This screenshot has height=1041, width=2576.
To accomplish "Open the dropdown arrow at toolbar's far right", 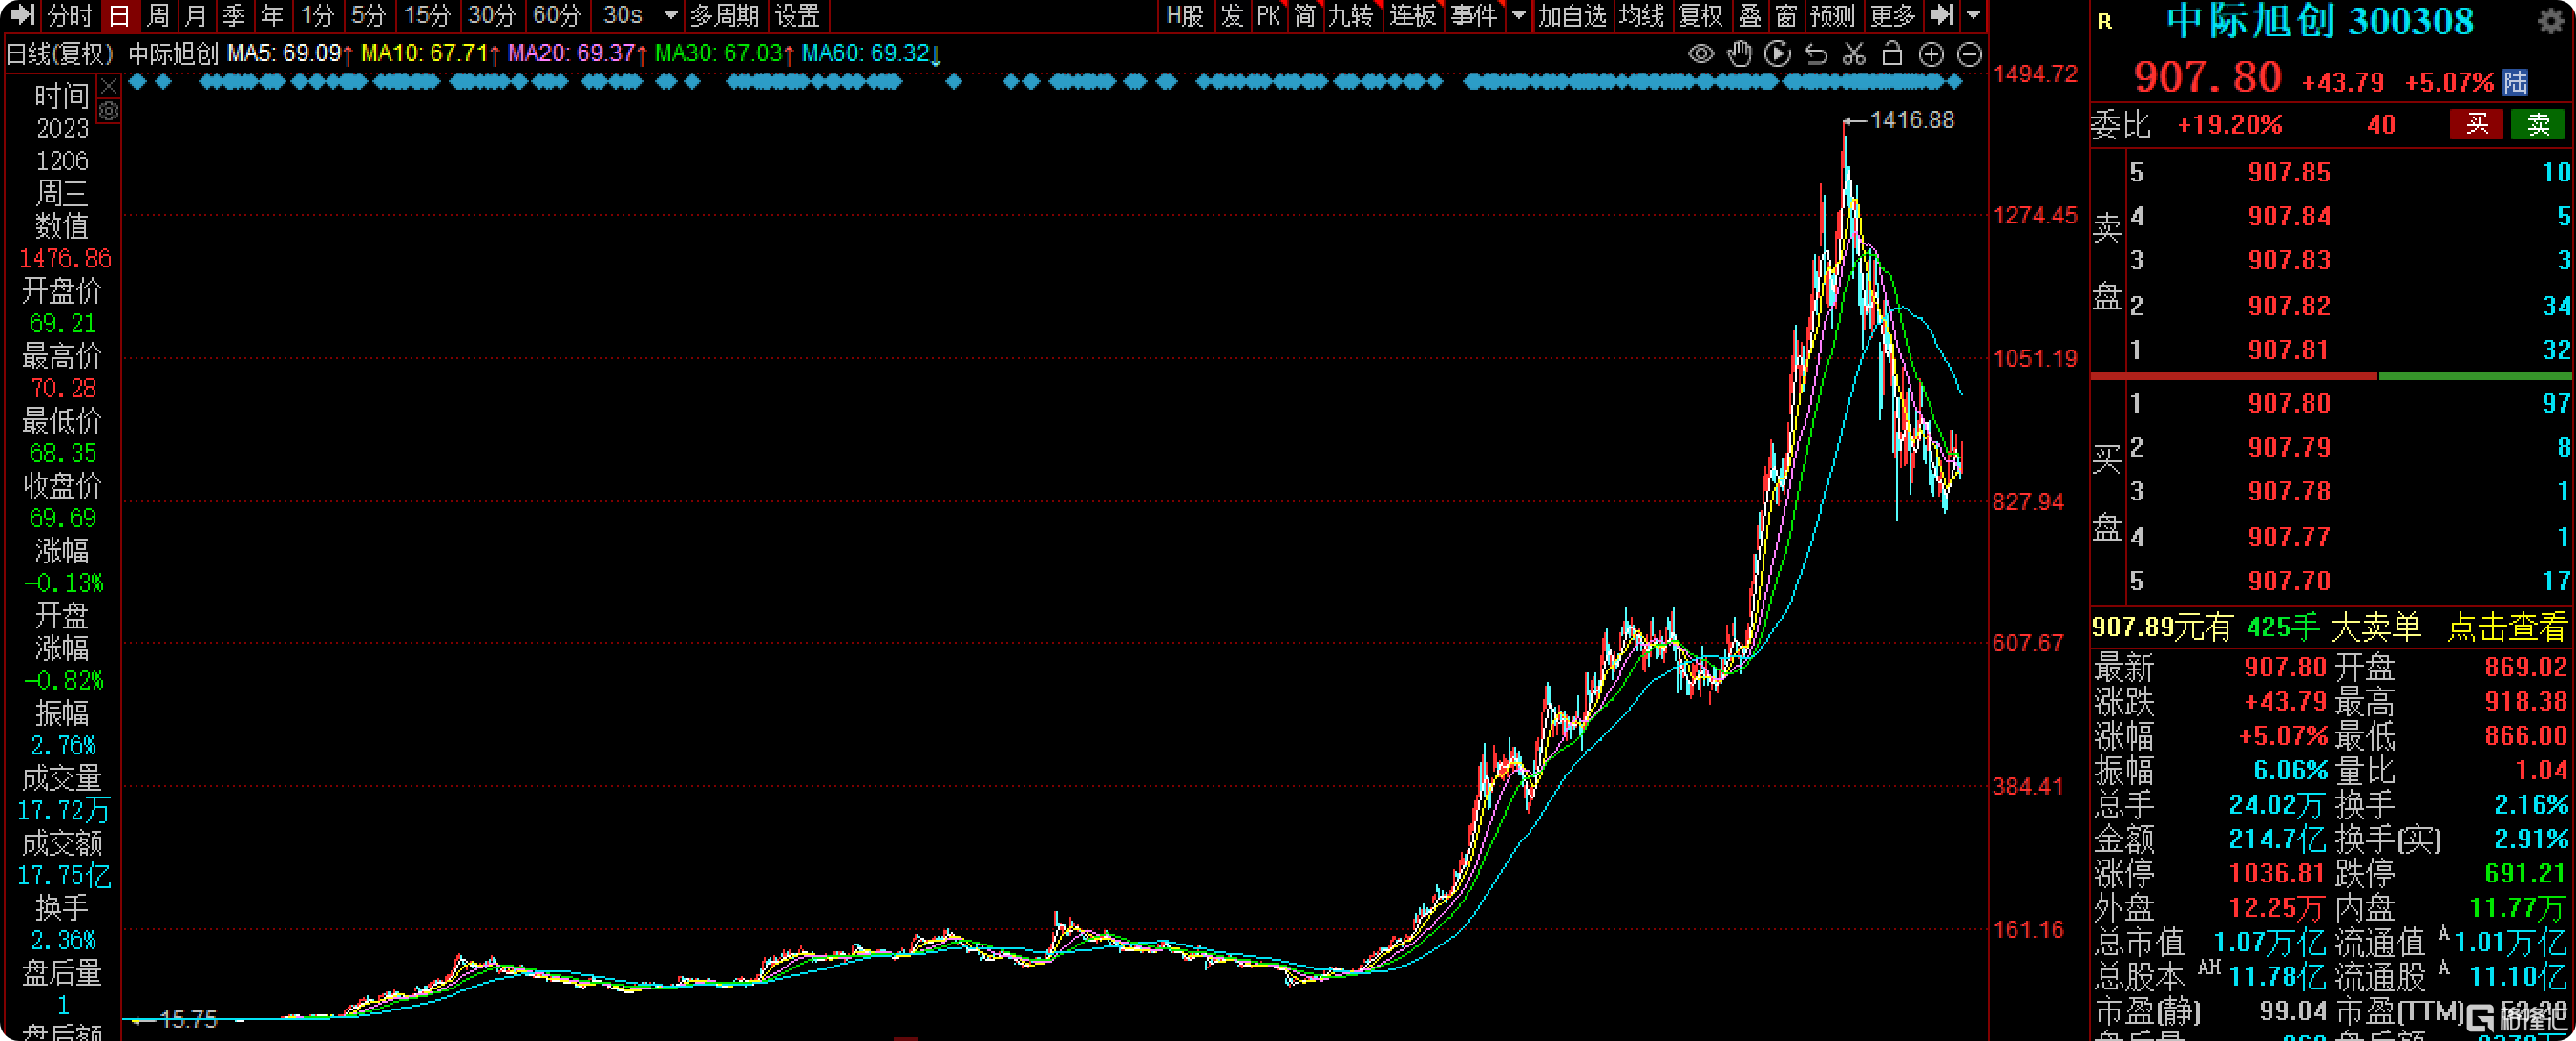I will click(x=1973, y=16).
